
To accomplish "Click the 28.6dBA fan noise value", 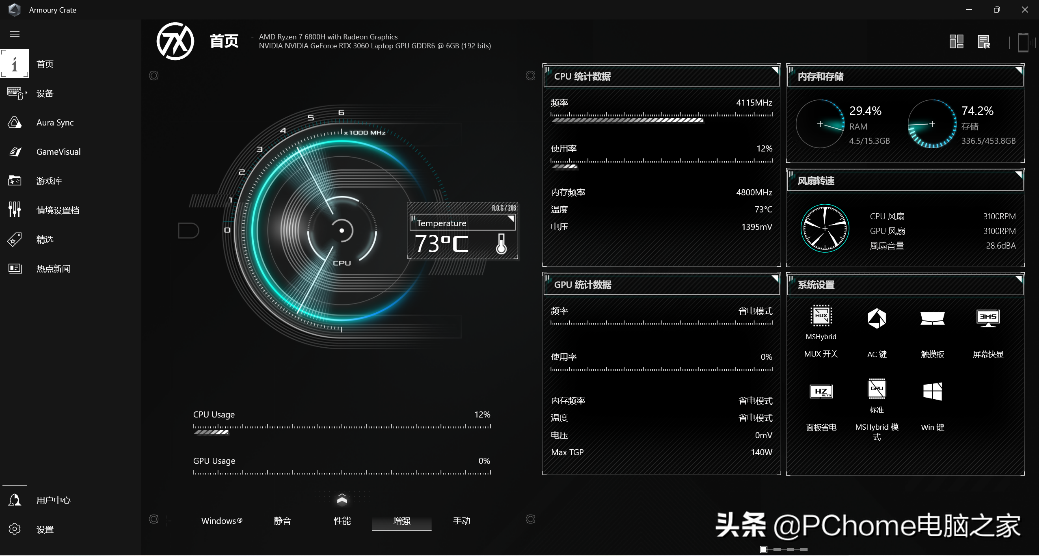I will (1001, 245).
